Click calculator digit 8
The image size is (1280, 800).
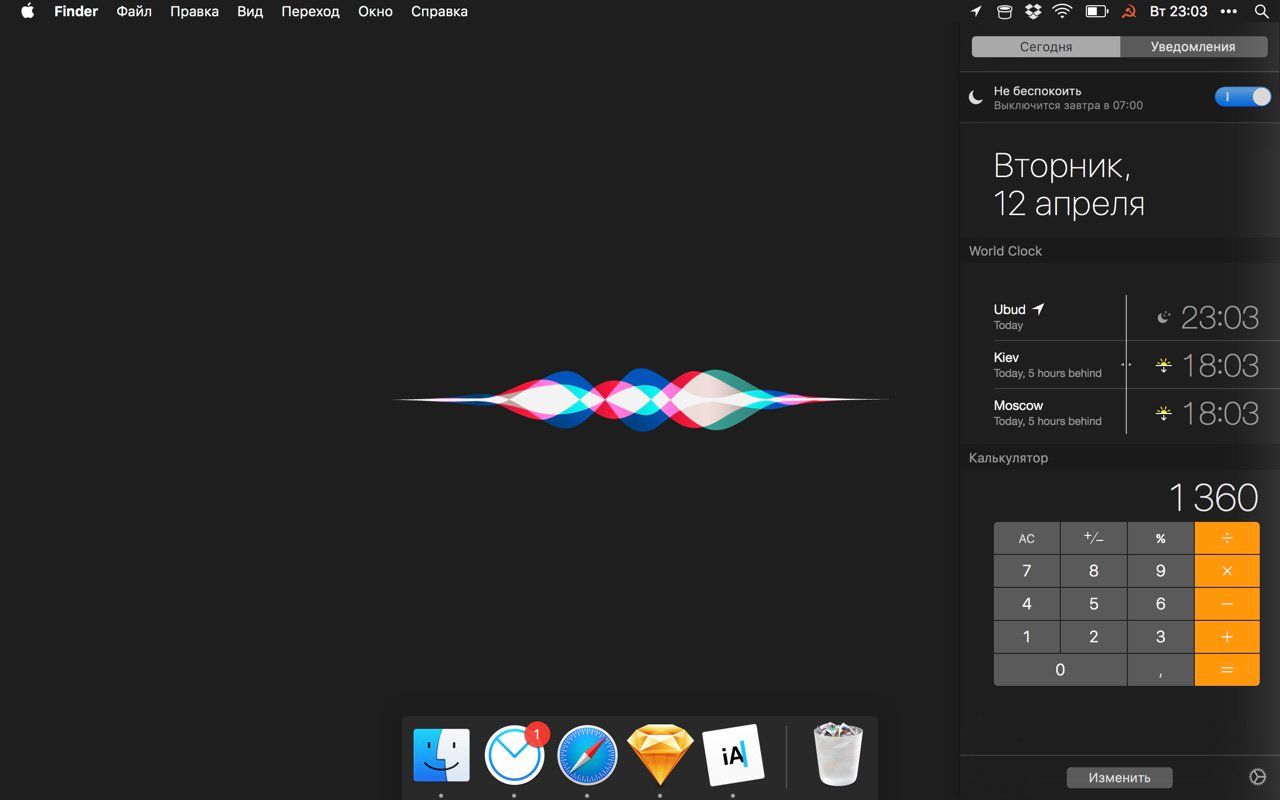1093,571
